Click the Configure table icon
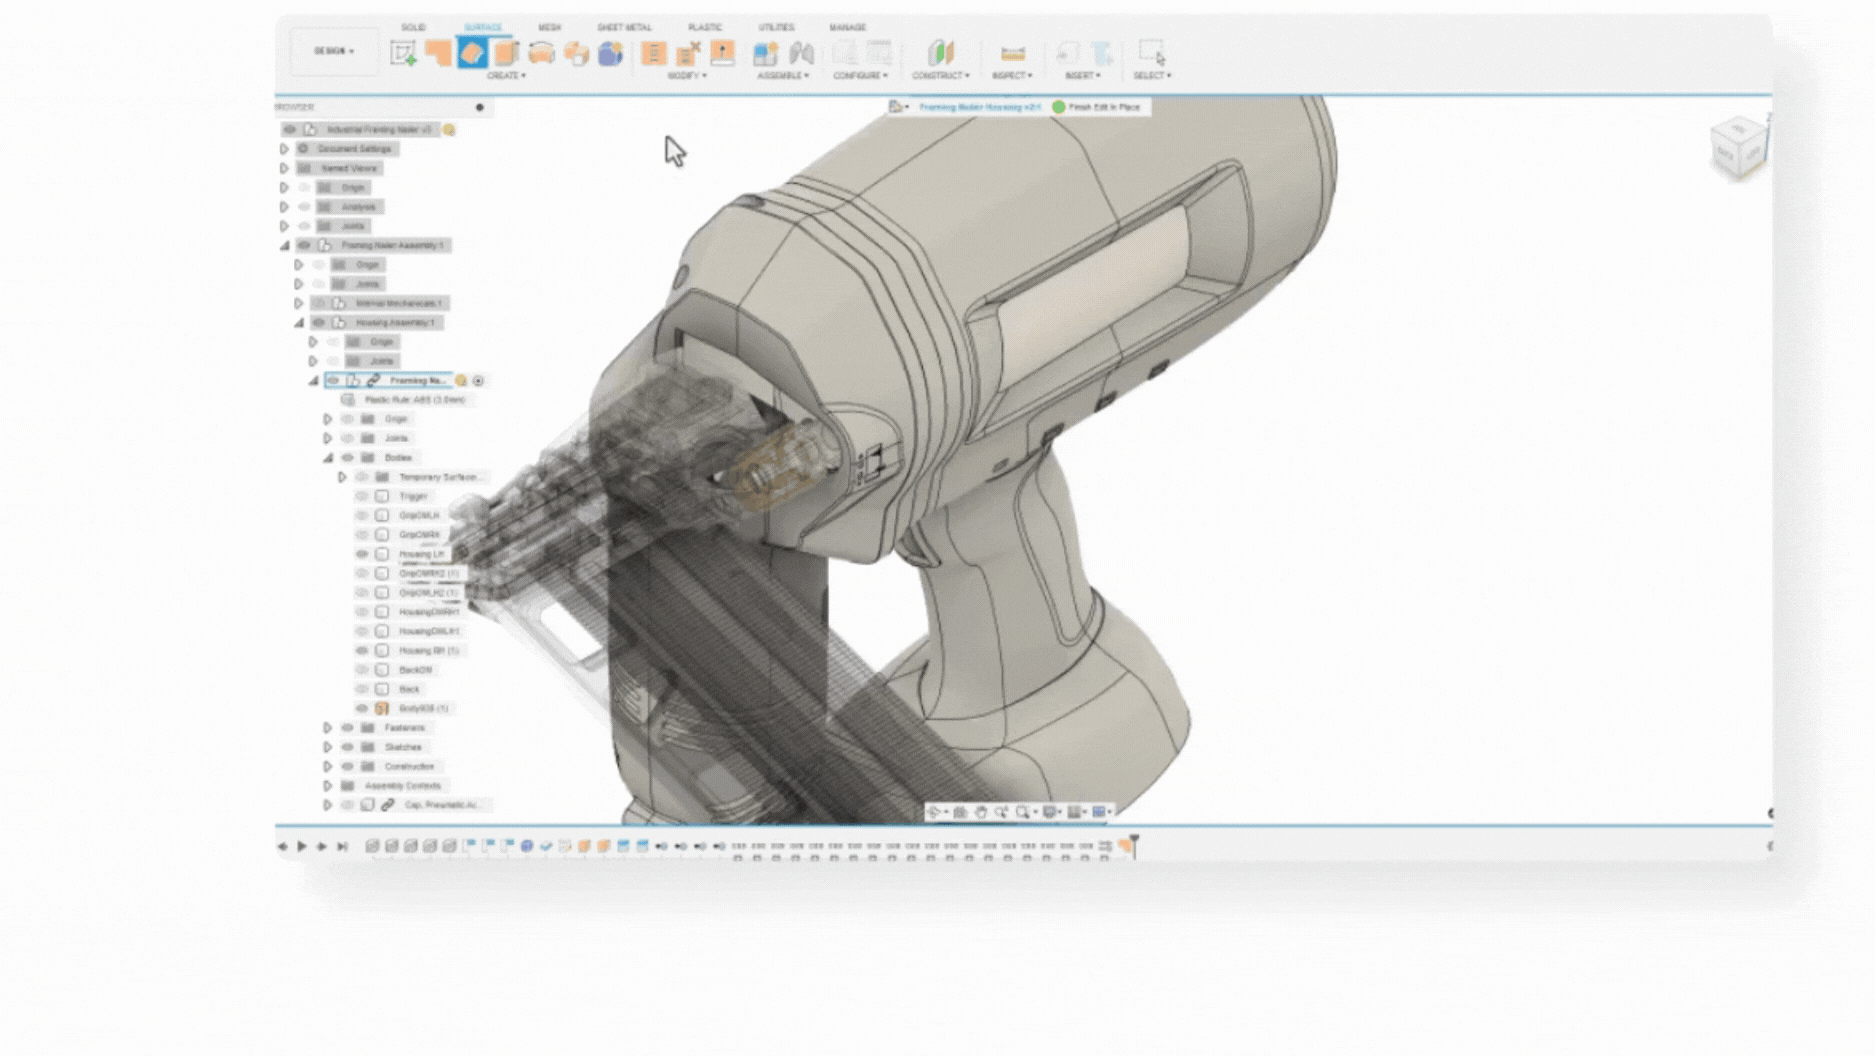The height and width of the screenshot is (1056, 1875). pyautogui.click(x=879, y=53)
